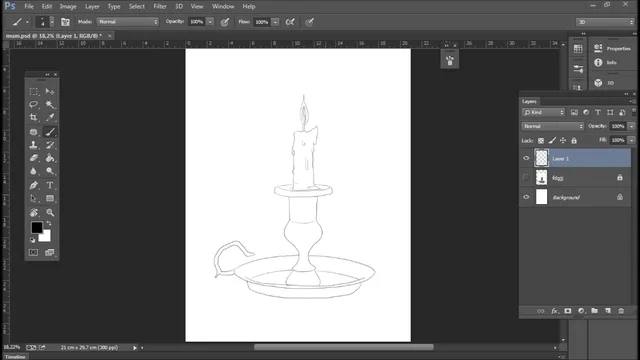Select the Lasso tool

tap(33, 104)
